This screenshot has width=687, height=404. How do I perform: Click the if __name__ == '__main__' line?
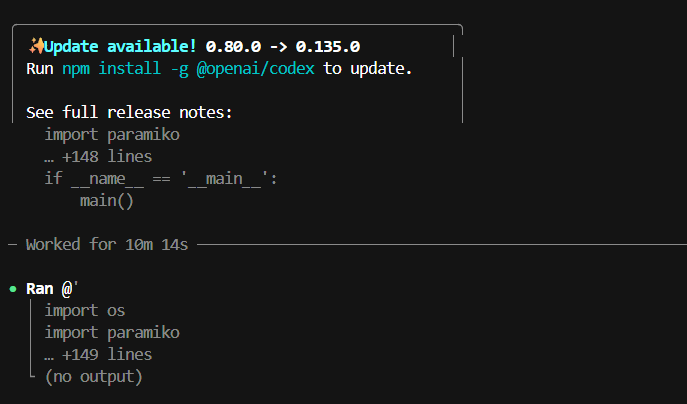pyautogui.click(x=161, y=179)
